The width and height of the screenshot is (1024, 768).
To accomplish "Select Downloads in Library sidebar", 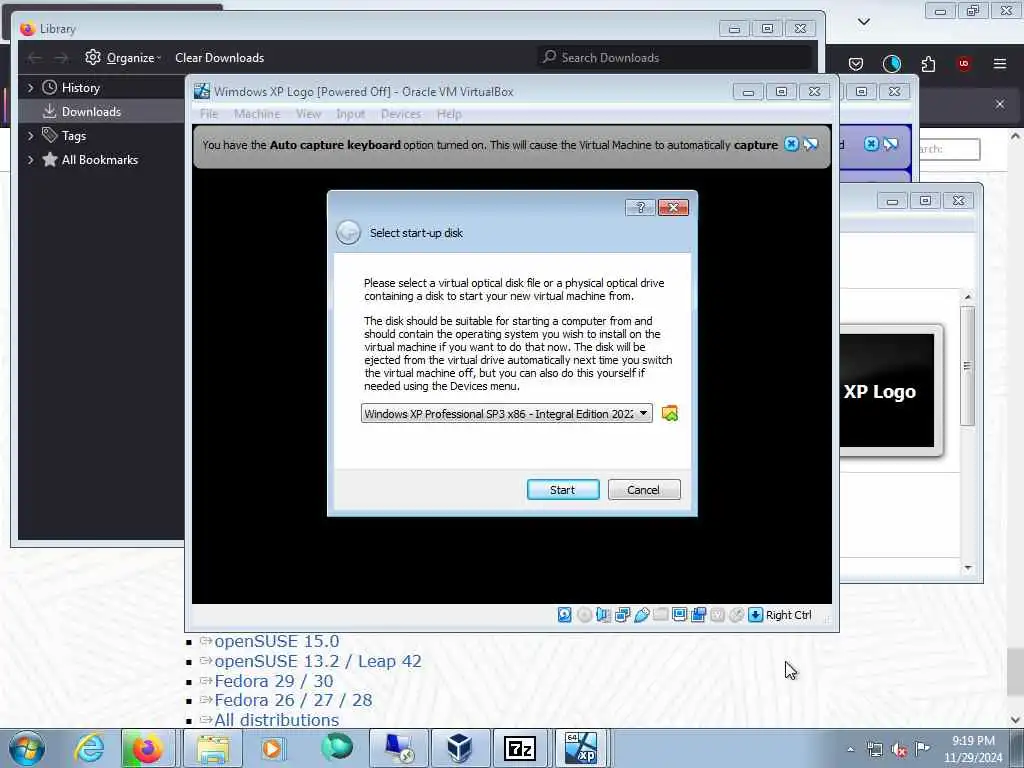I will 91,112.
